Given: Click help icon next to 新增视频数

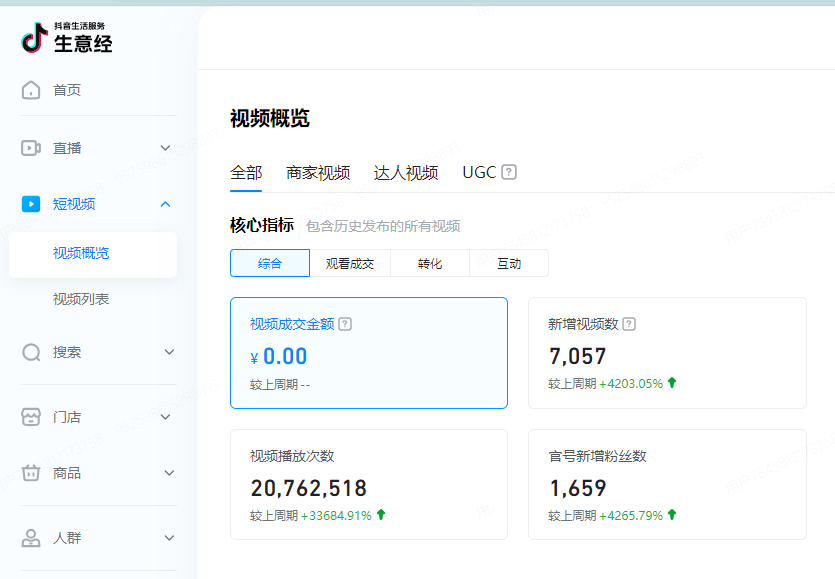Looking at the screenshot, I should coord(629,324).
